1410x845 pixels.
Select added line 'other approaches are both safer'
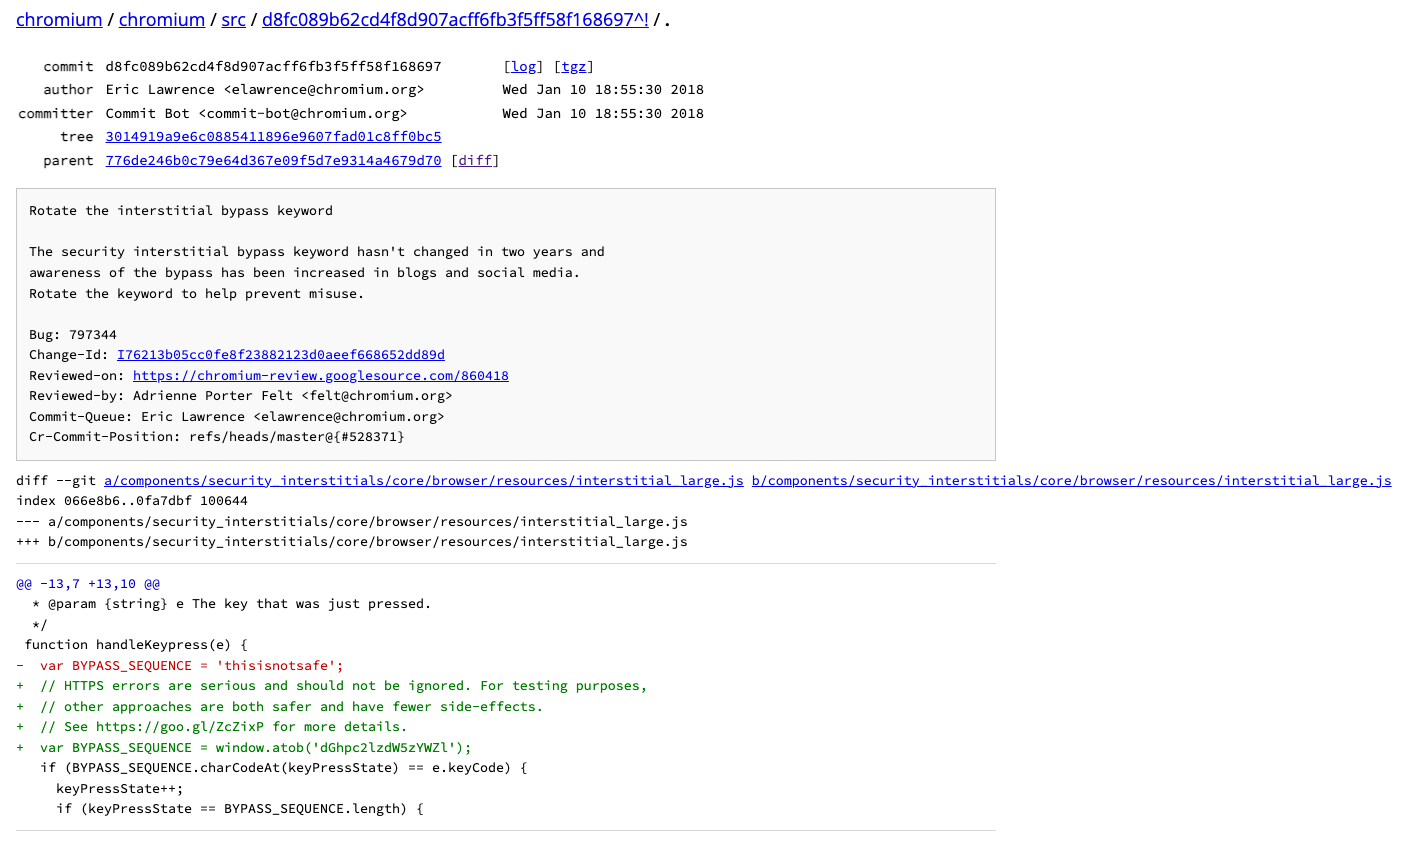pos(280,707)
